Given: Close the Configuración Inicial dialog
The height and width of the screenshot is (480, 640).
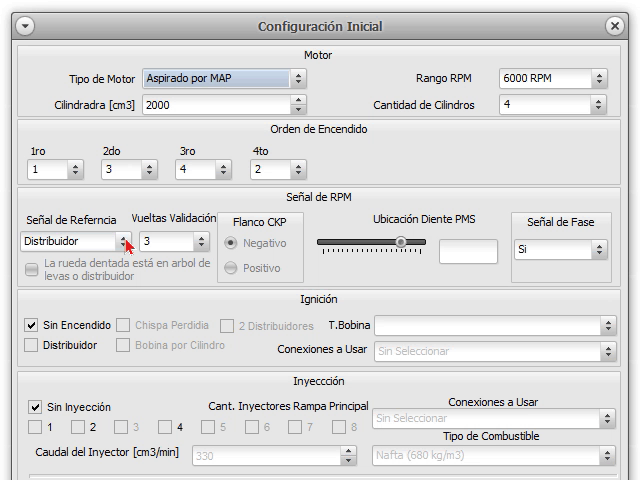Looking at the screenshot, I should [615, 26].
